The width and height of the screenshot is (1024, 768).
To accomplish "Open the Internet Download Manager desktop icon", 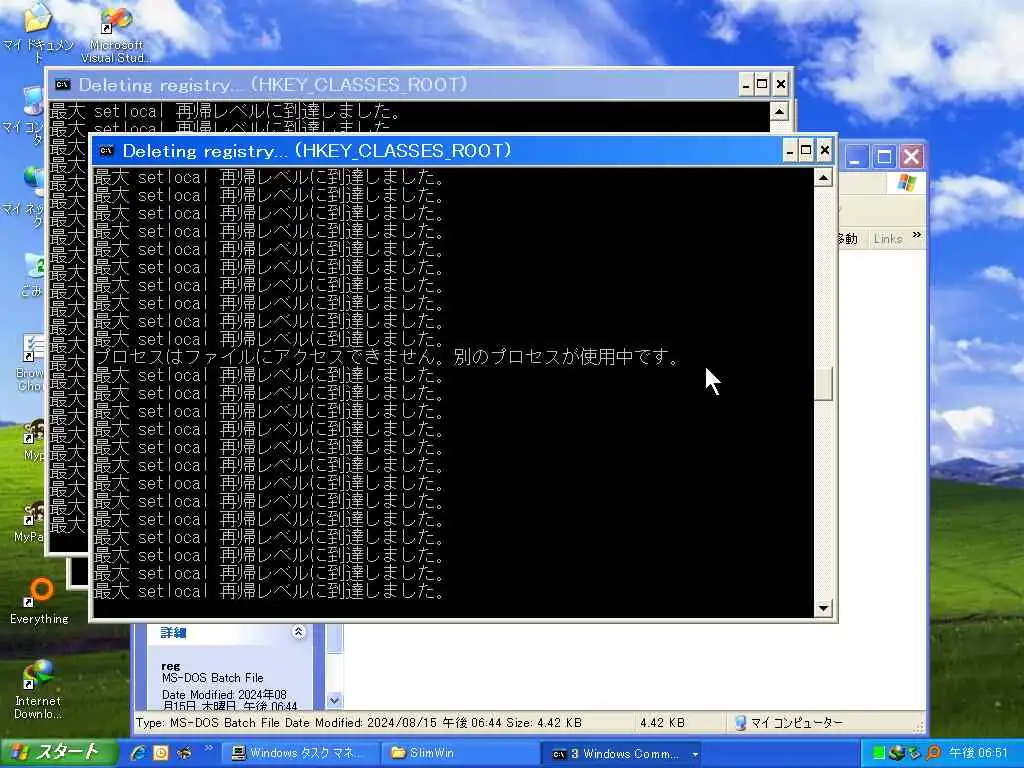I will tap(37, 689).
